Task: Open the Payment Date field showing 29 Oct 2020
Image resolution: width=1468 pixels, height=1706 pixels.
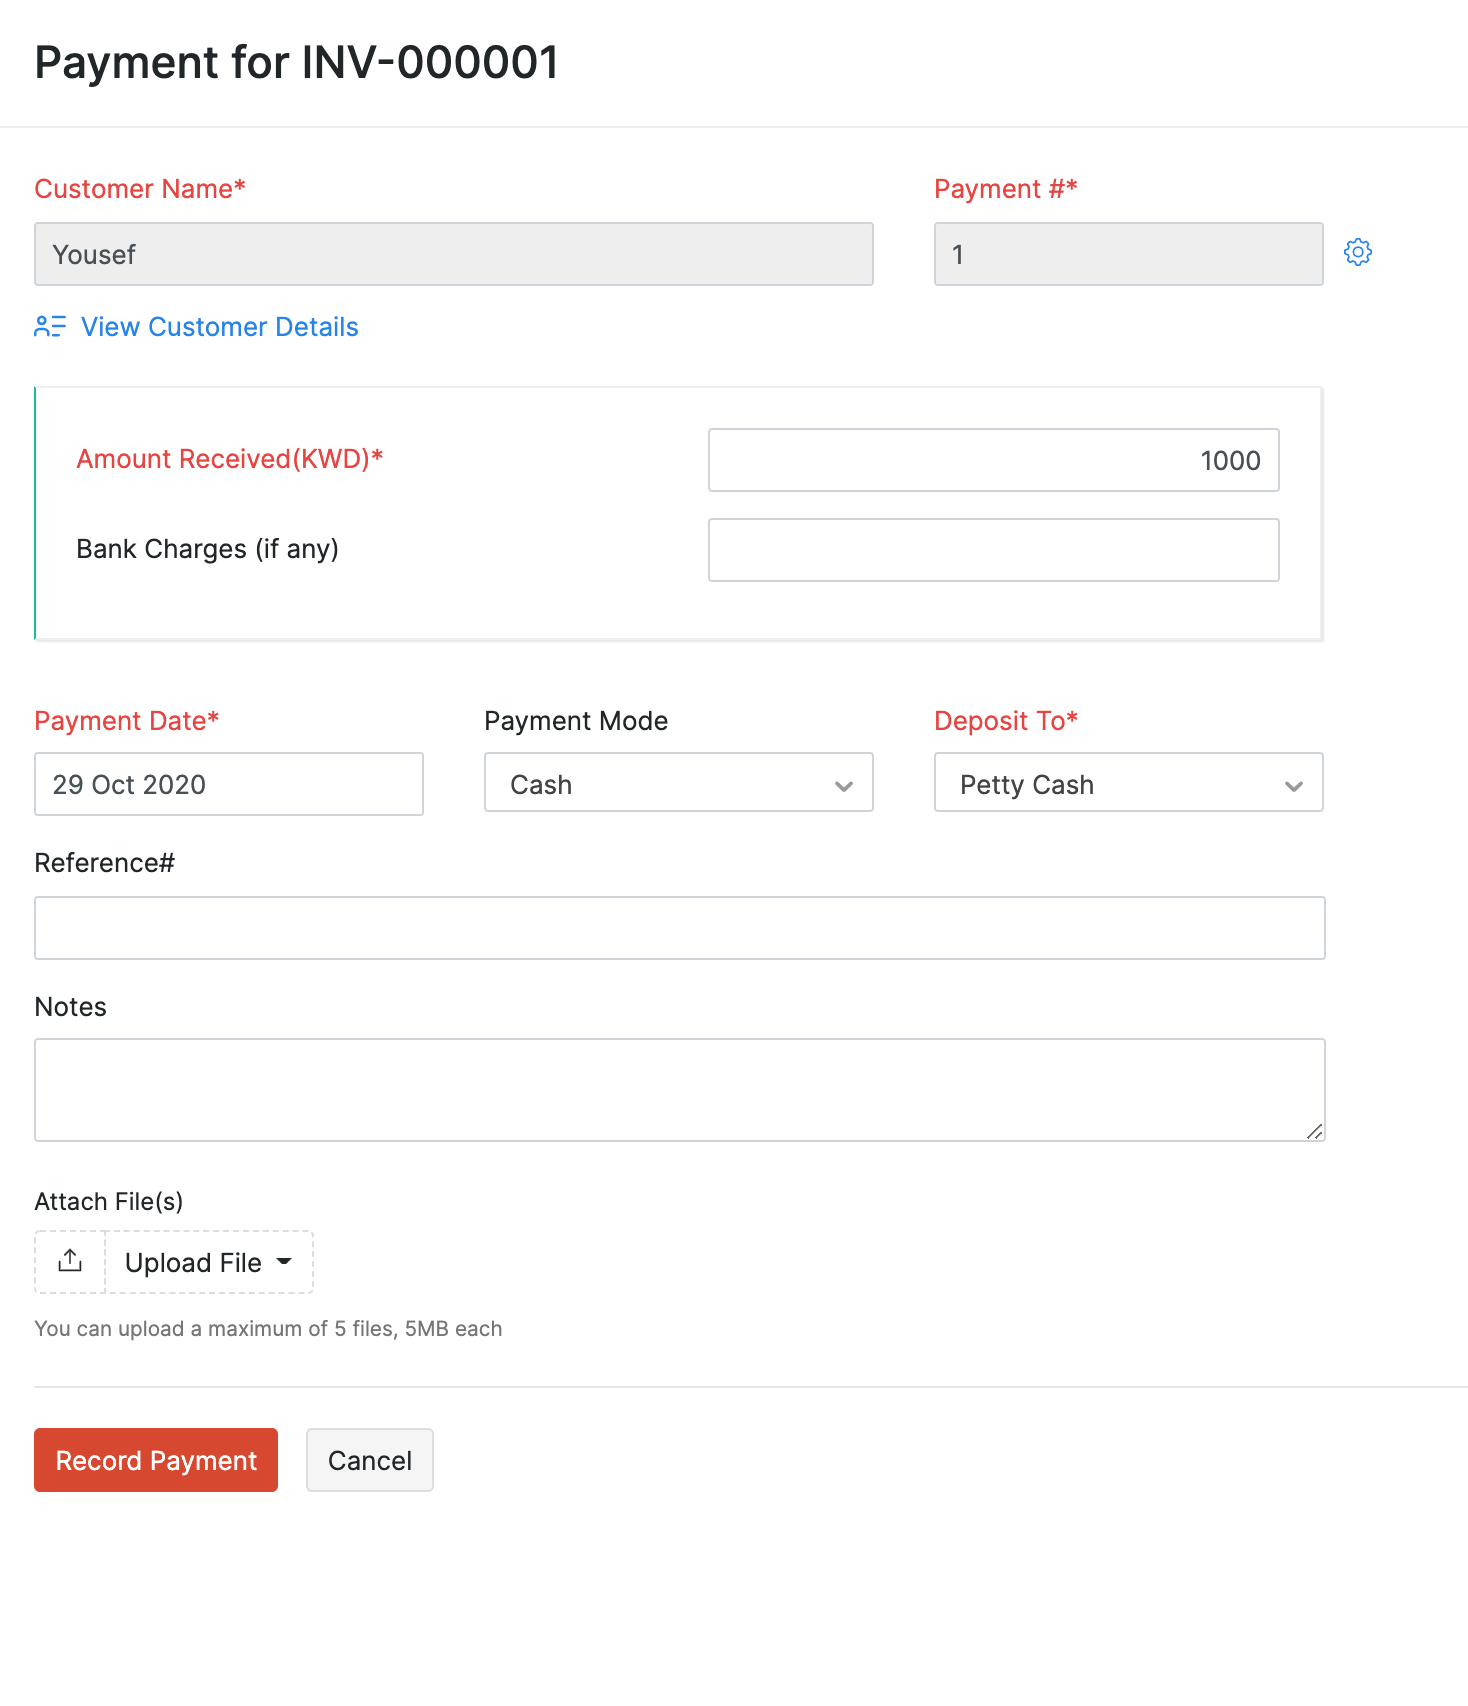Action: point(228,784)
